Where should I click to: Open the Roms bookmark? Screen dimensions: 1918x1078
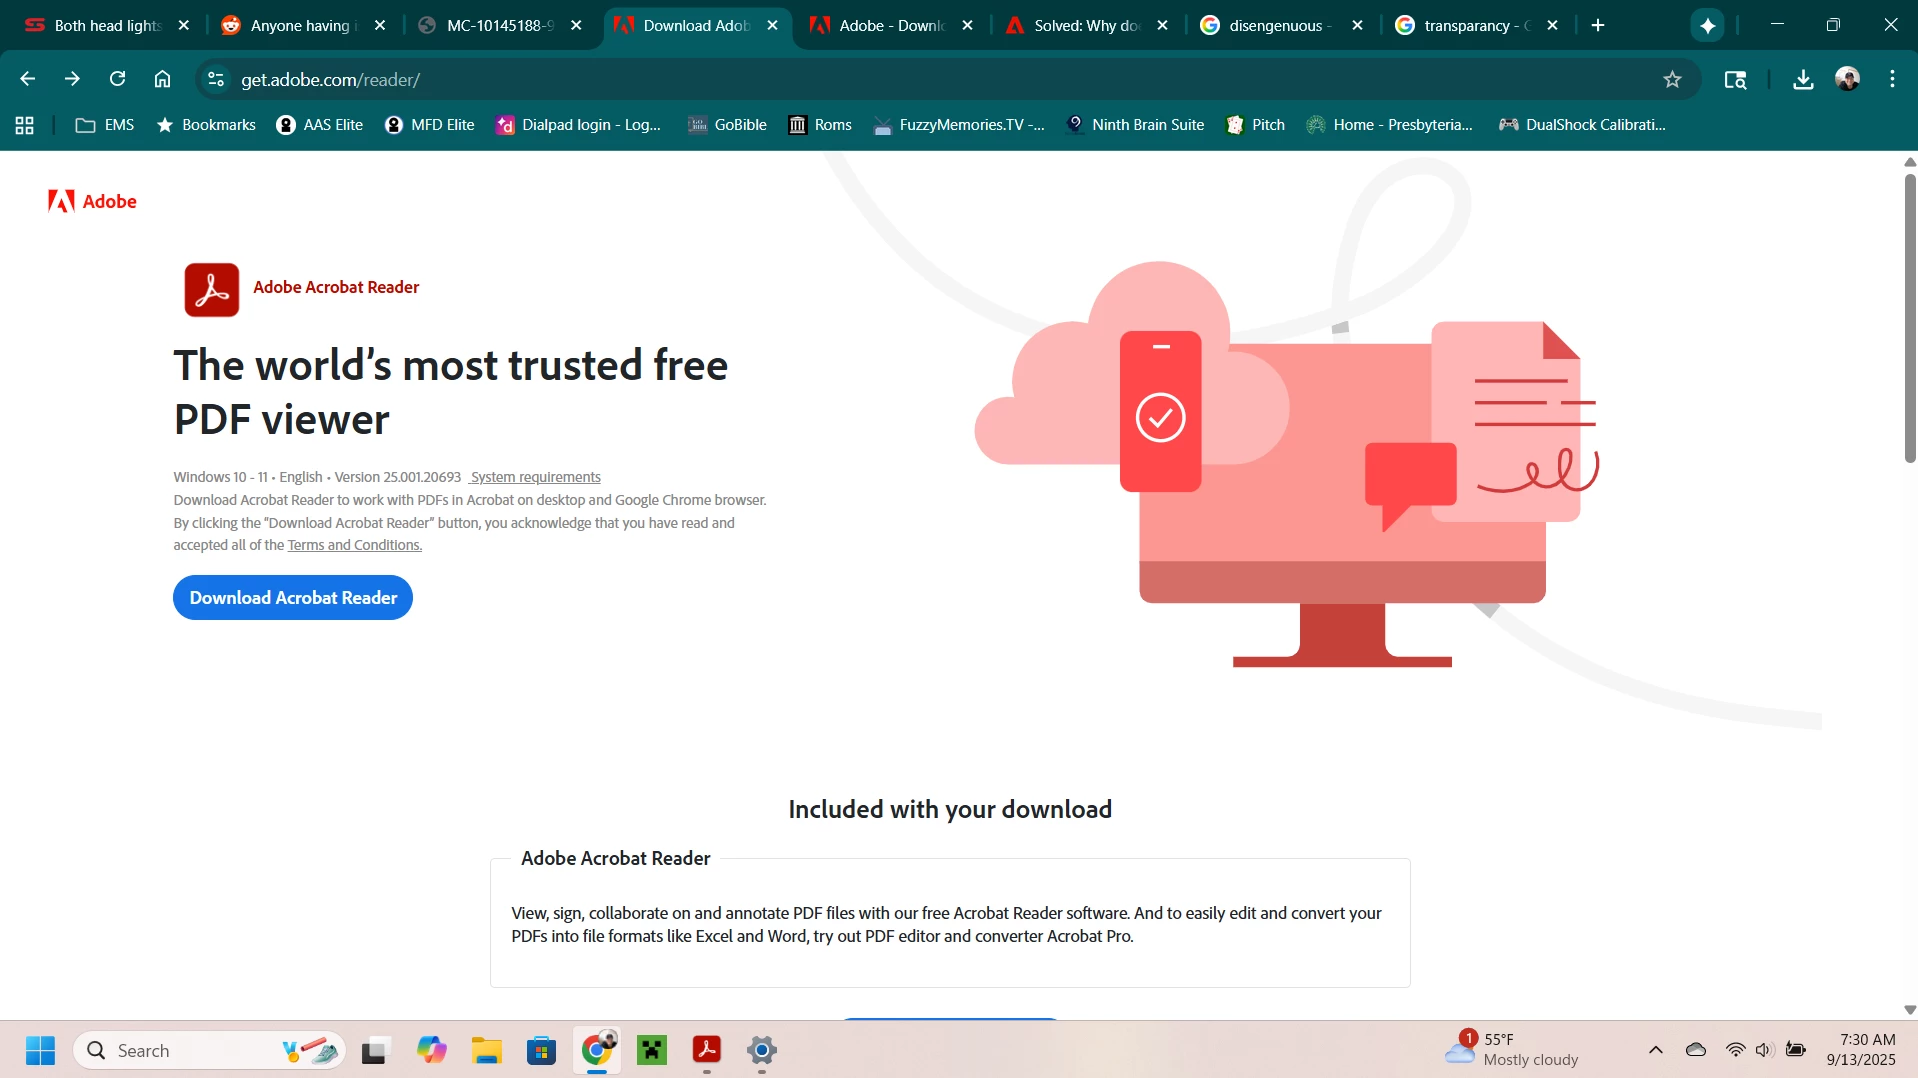pyautogui.click(x=821, y=125)
